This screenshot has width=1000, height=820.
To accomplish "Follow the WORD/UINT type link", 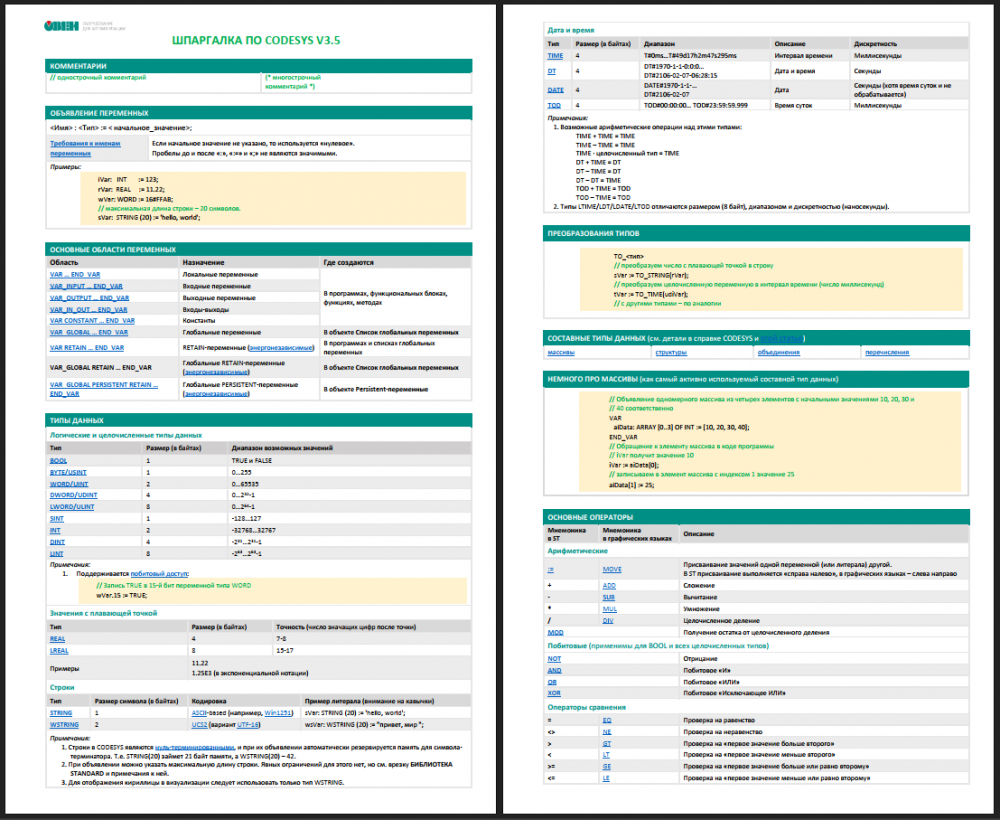I will [x=69, y=483].
